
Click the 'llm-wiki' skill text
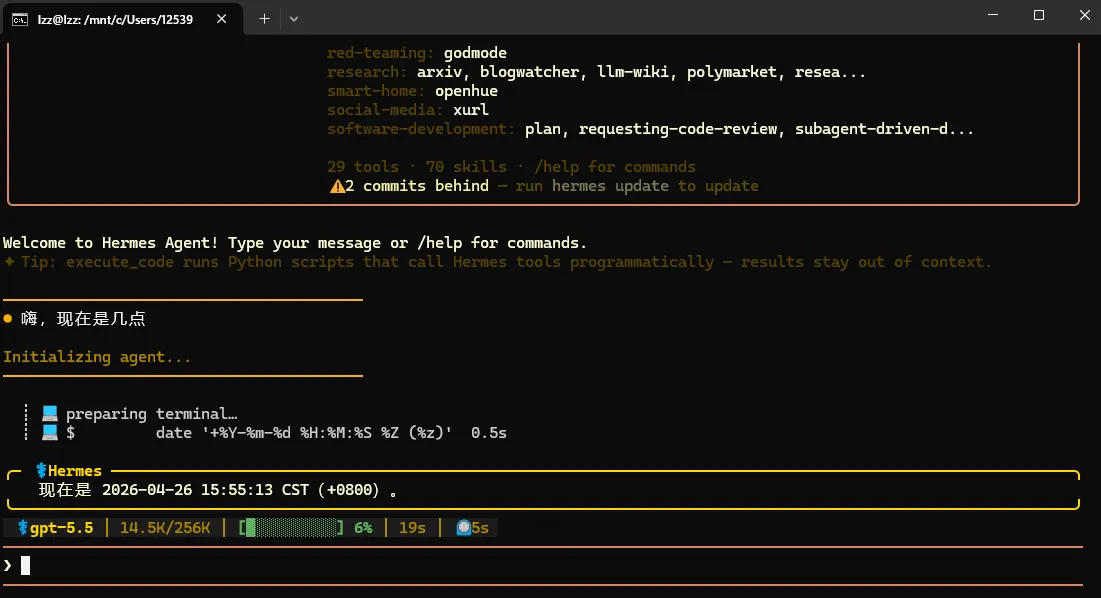632,72
